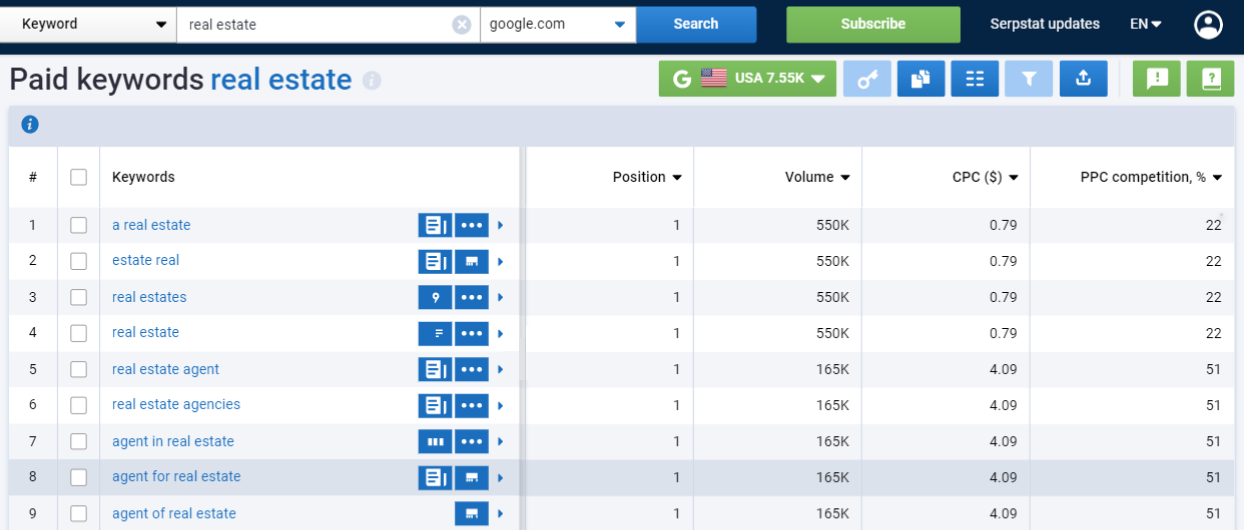Check the box for 'real estates'
The height and width of the screenshot is (530, 1244).
tap(78, 297)
